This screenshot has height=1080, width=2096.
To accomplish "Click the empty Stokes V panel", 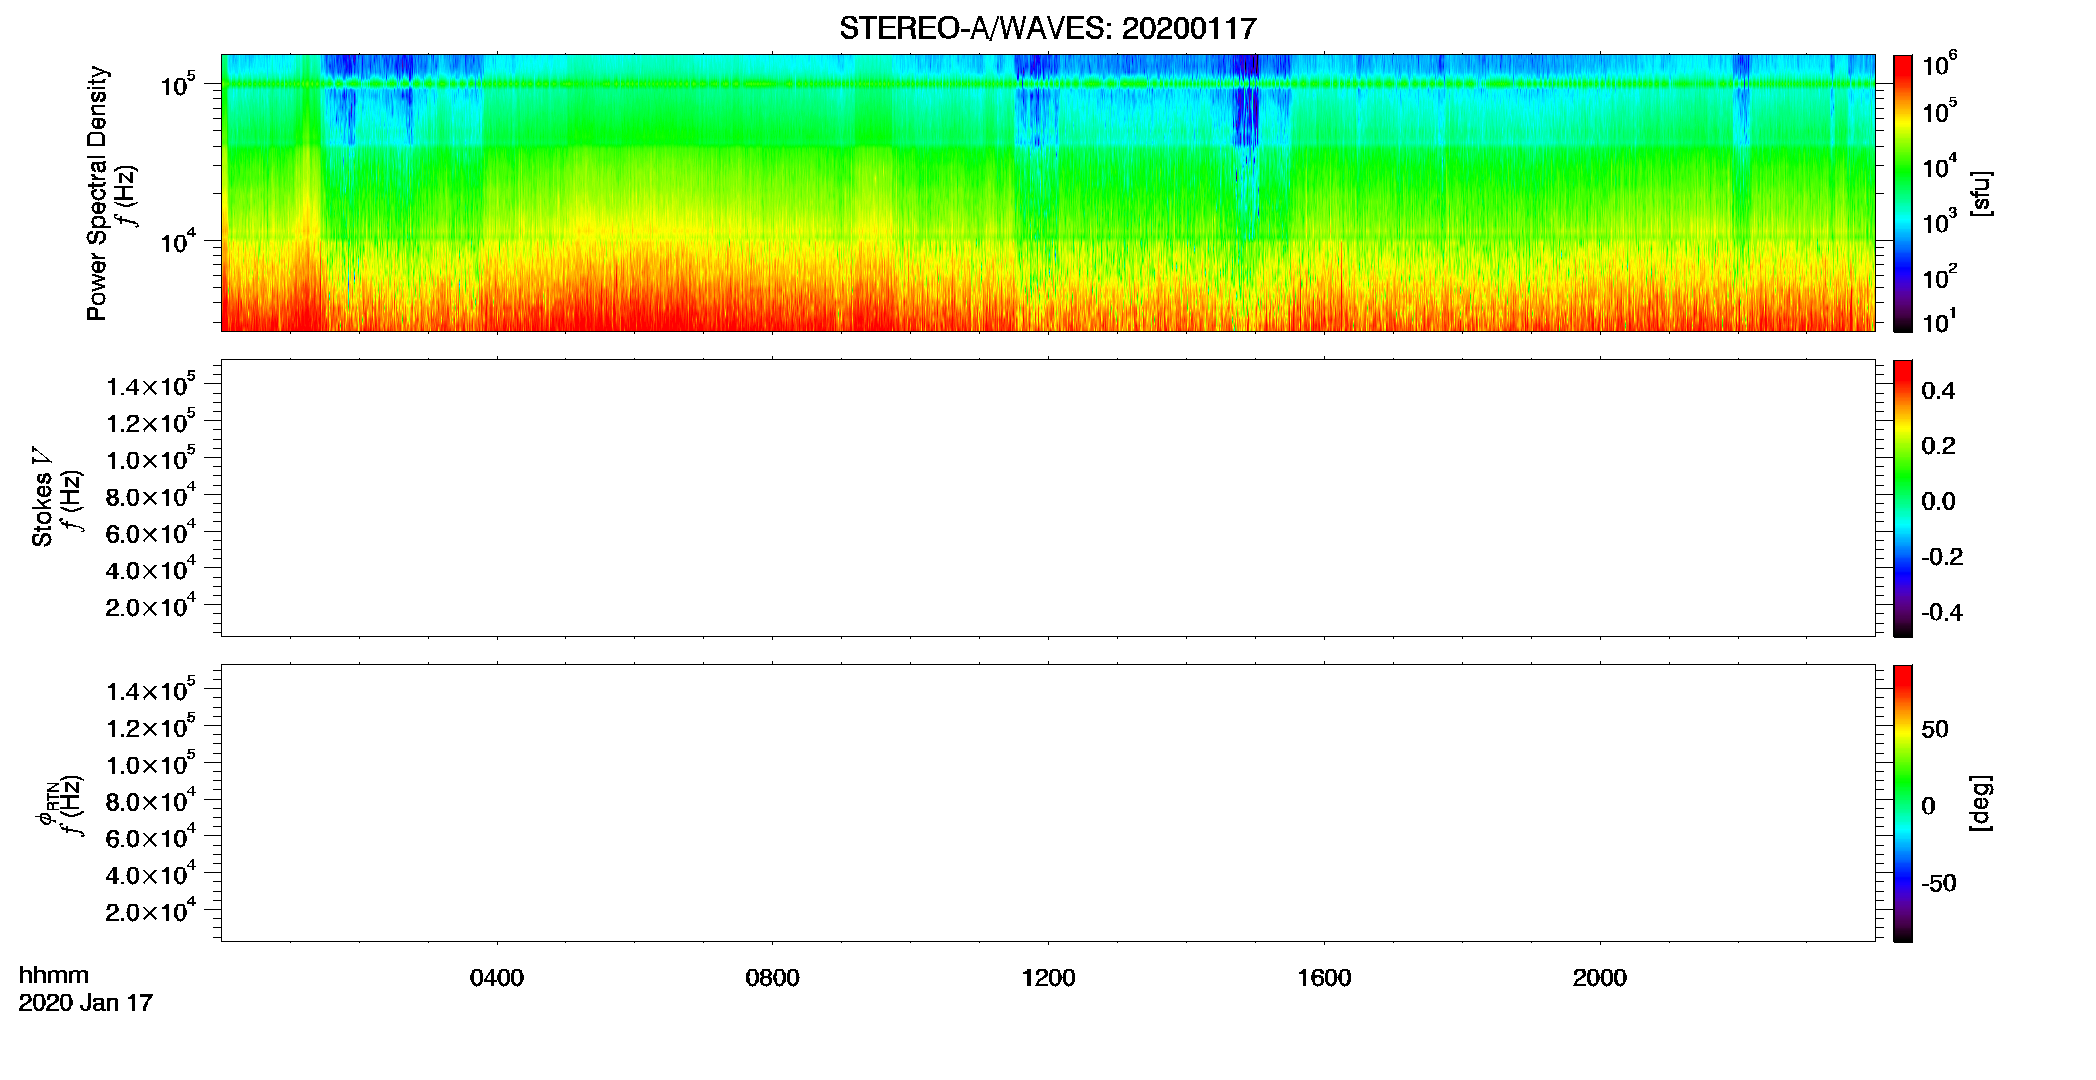I will (x=1048, y=498).
